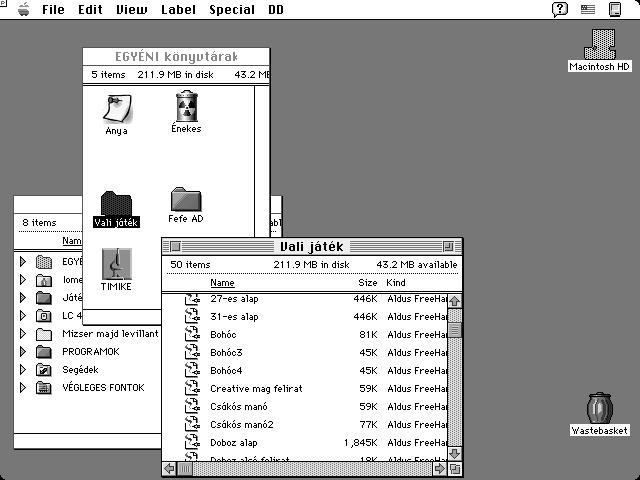Close the Vali játék window
Screen dimensions: 640x480
point(176,247)
